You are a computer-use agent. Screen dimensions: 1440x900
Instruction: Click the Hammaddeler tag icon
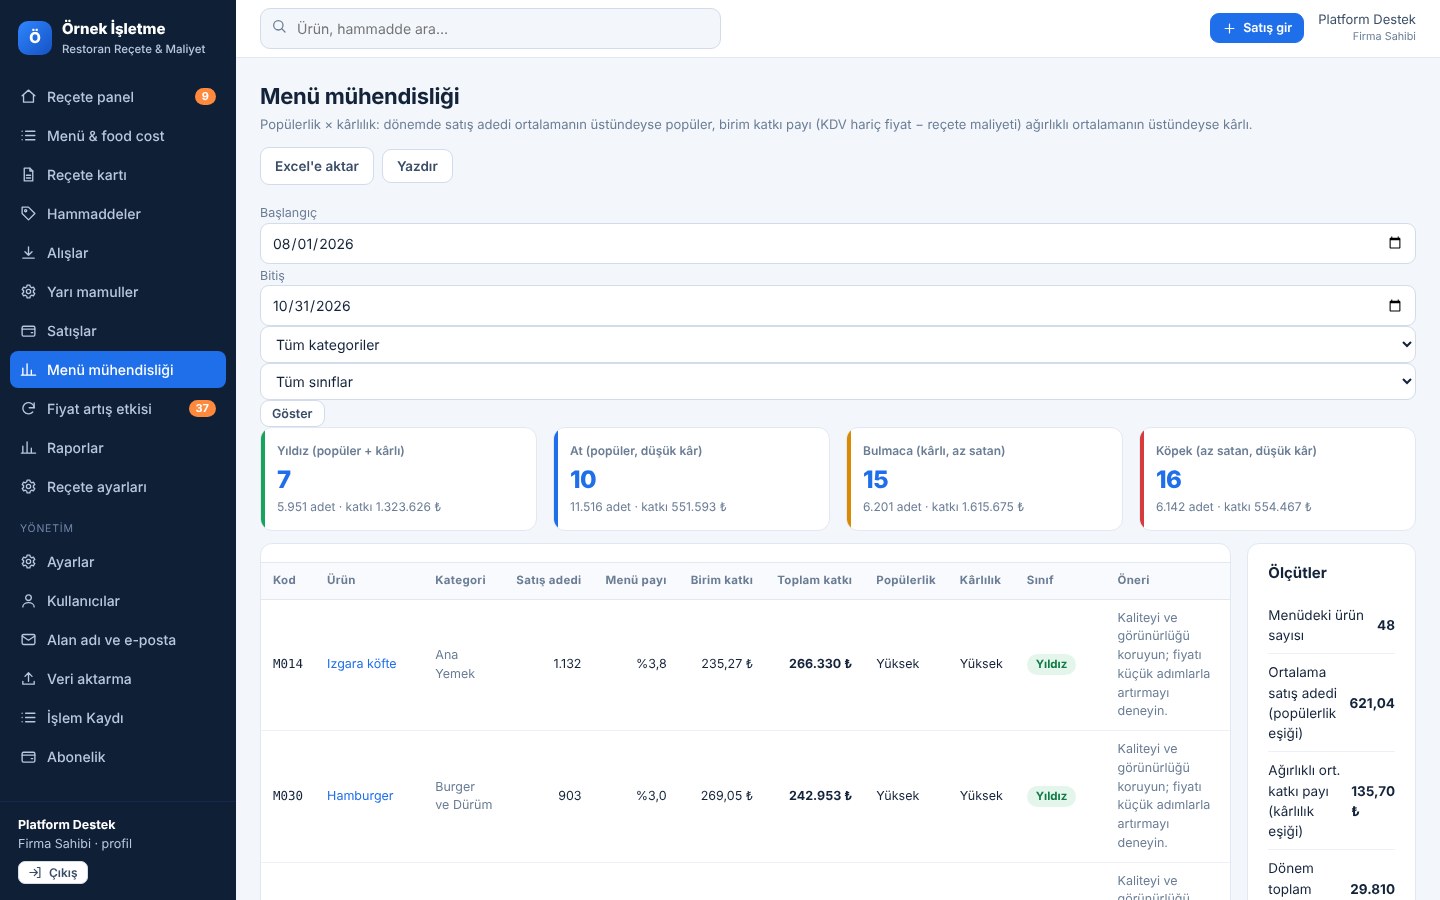(x=28, y=214)
